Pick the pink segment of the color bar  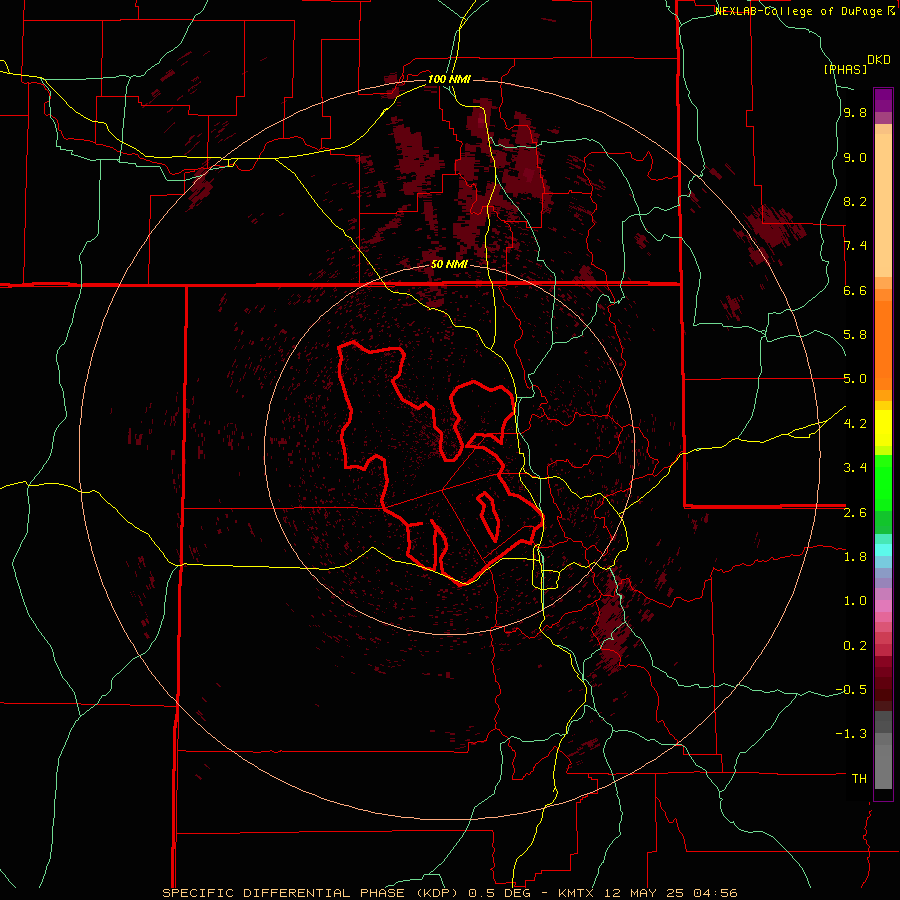883,606
